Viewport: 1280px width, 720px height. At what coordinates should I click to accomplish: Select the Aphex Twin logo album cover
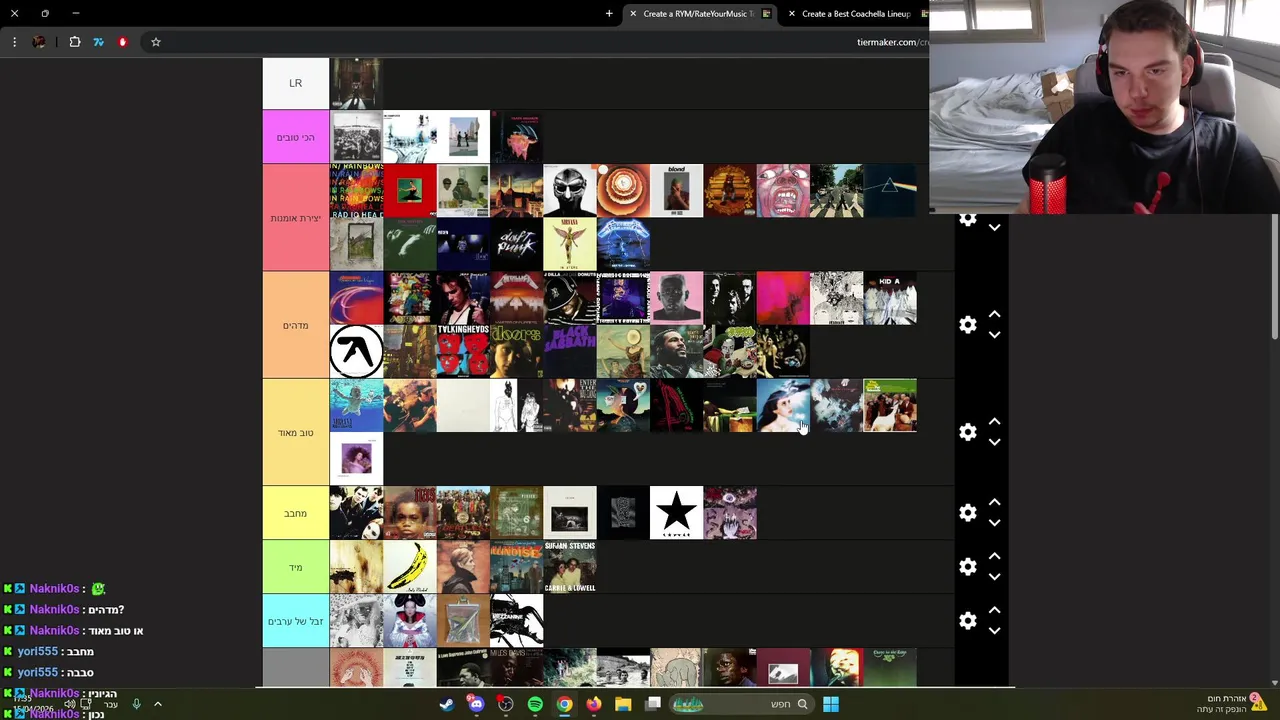pyautogui.click(x=357, y=352)
